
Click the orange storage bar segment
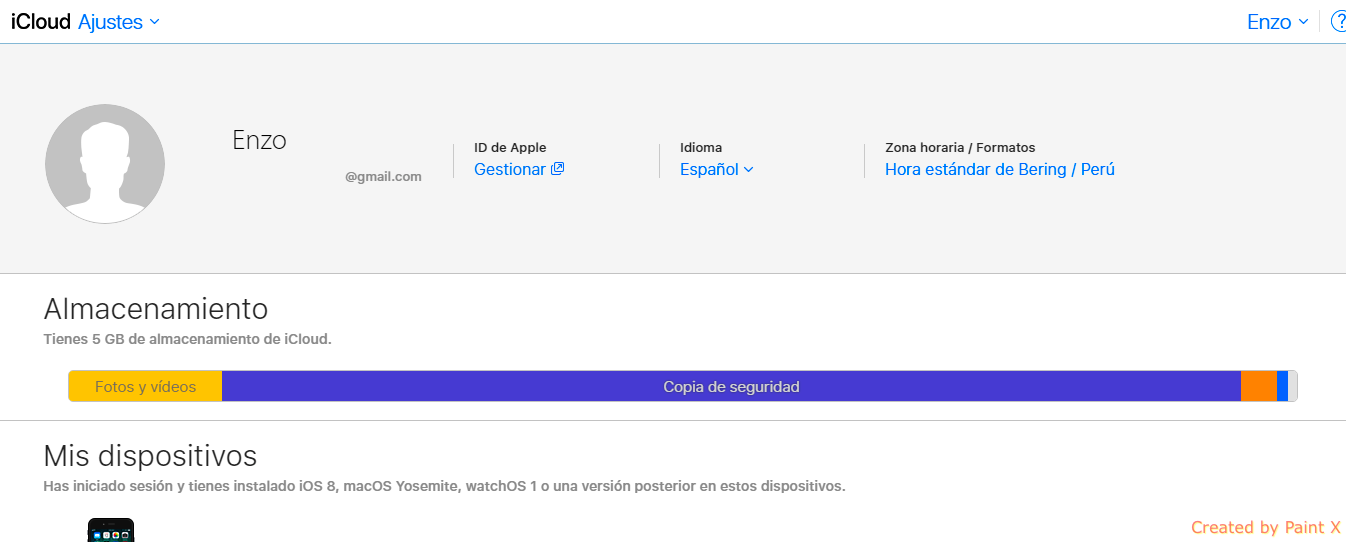click(x=1259, y=386)
